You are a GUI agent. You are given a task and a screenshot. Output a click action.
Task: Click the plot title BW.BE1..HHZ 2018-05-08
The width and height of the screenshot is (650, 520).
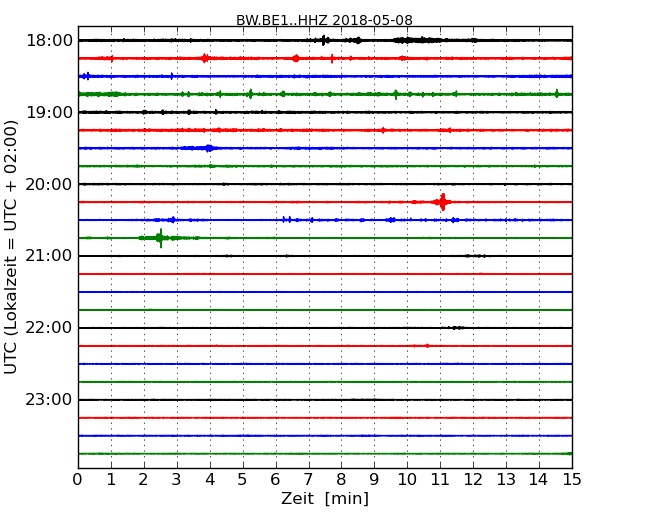(324, 20)
